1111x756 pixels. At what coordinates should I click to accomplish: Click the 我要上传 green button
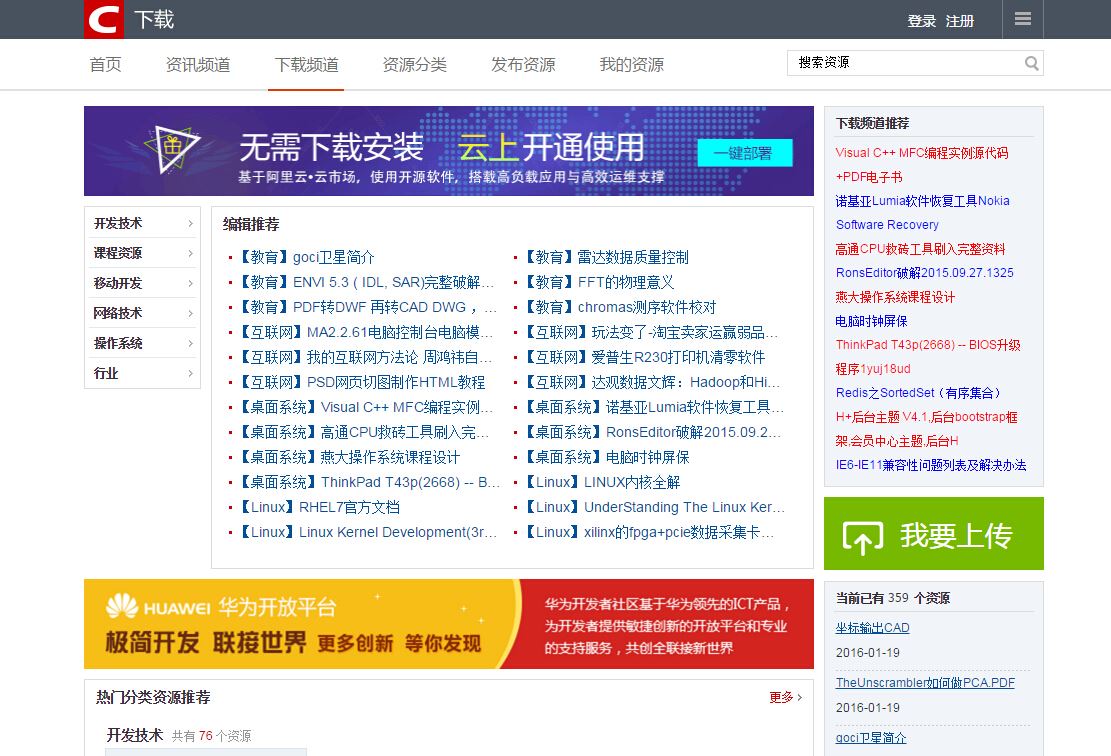pos(933,534)
